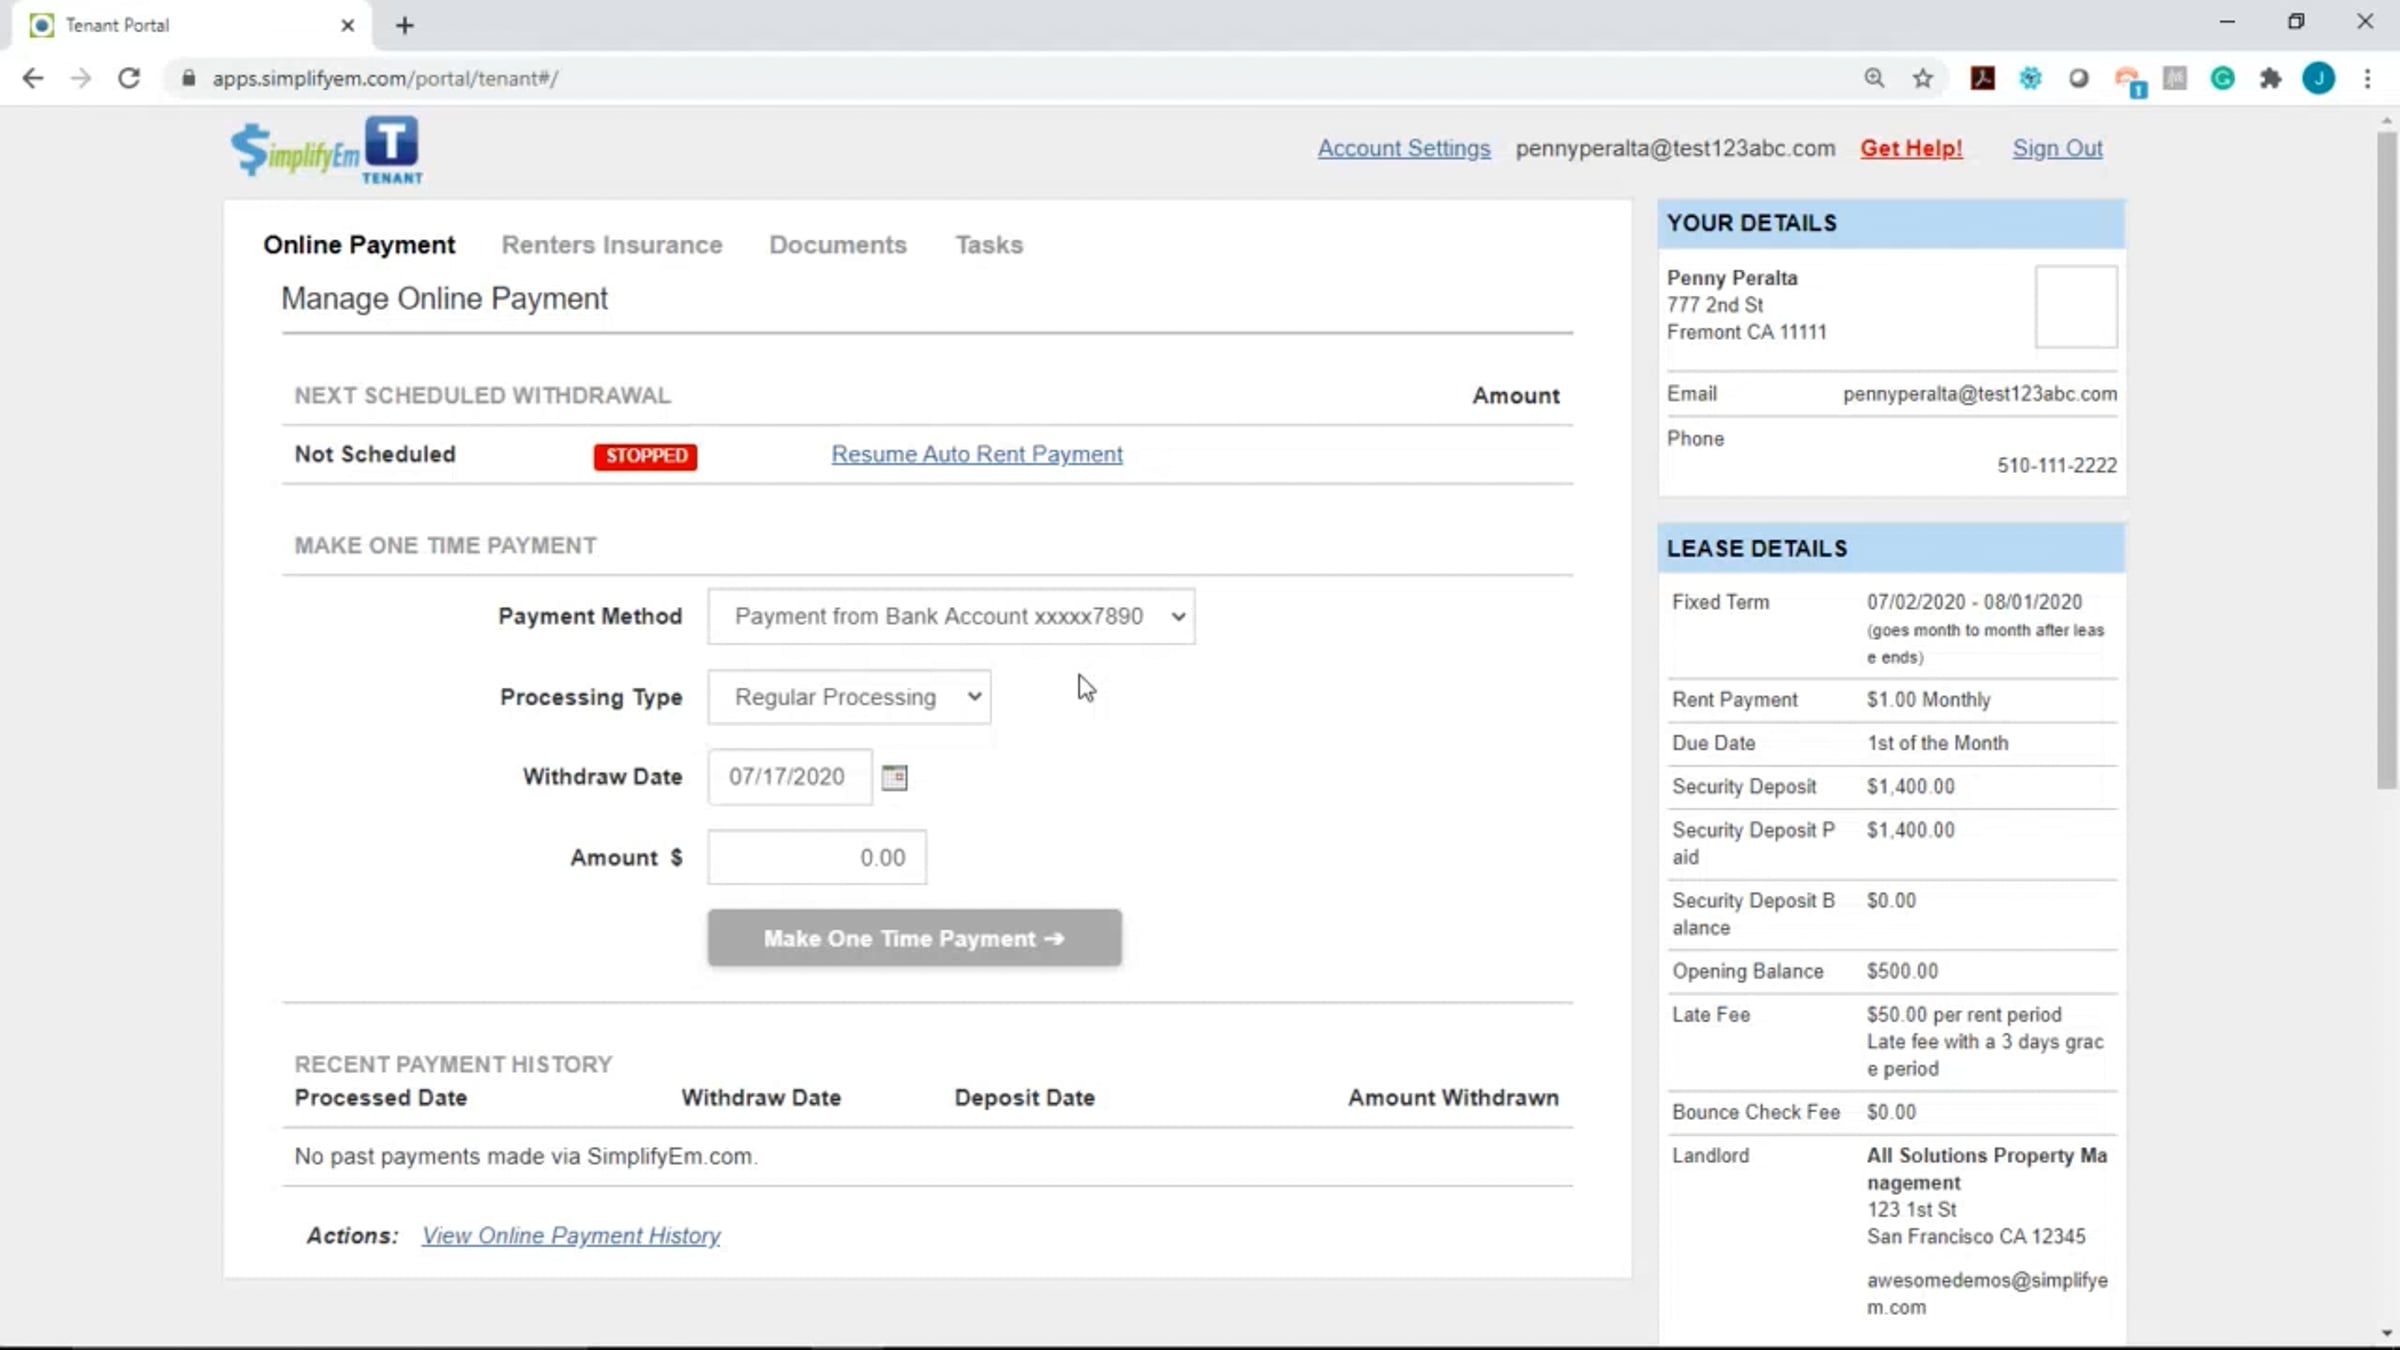Click the browser zoom magnifier icon
Image resolution: width=2400 pixels, height=1350 pixels.
pyautogui.click(x=1874, y=78)
